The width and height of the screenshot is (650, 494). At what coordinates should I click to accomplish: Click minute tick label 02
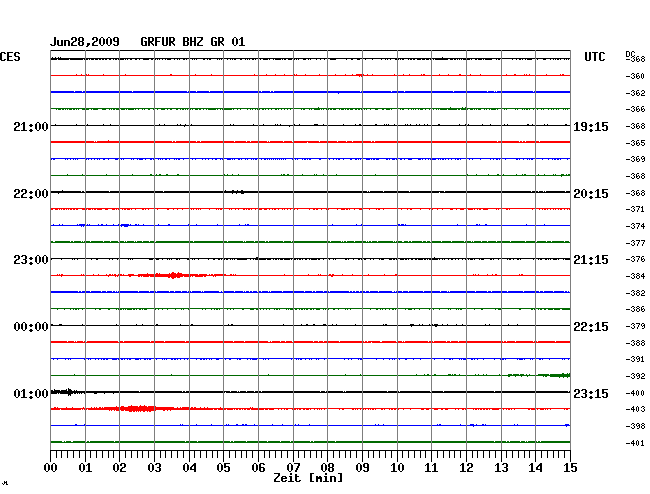[x=119, y=468]
